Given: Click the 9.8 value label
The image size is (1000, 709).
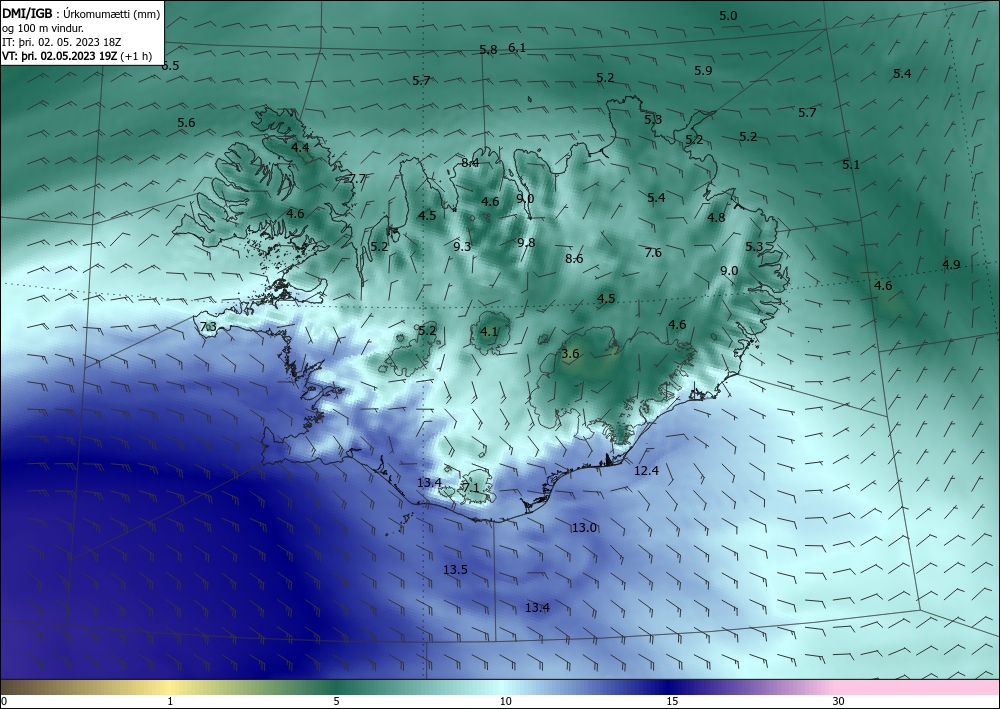Looking at the screenshot, I should [x=526, y=243].
